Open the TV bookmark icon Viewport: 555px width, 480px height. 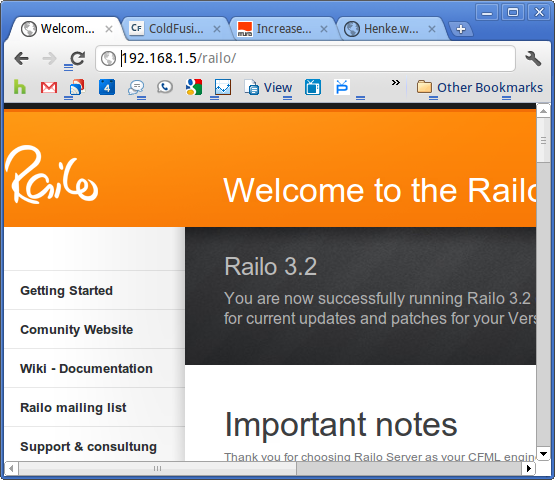pos(313,87)
